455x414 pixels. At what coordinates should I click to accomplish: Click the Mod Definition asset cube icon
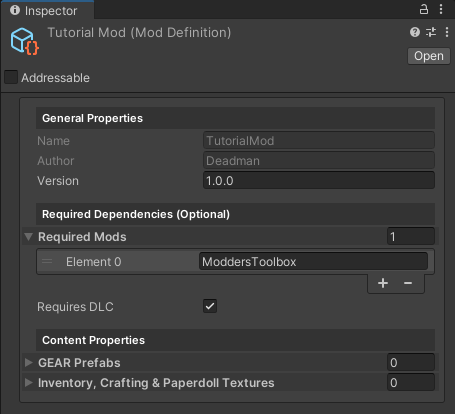tap(25, 41)
